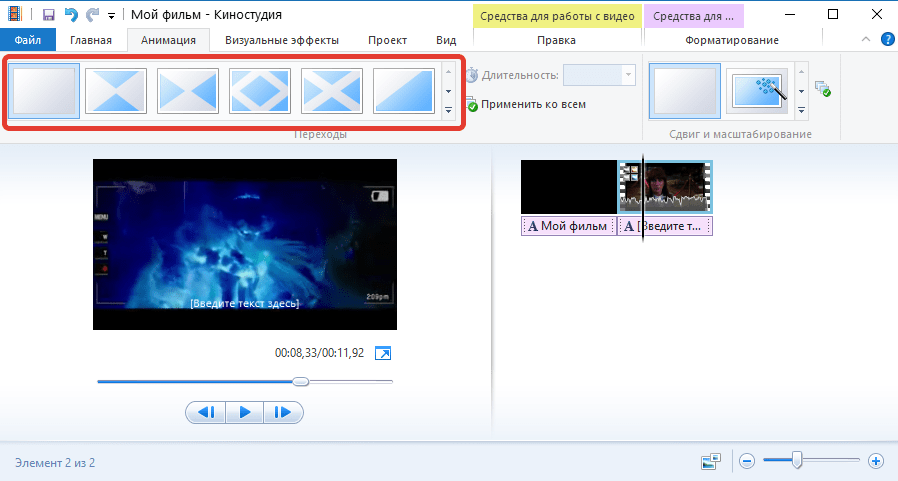Switch to the Анимация tab
Viewport: 898px width, 481px height.
coord(168,40)
